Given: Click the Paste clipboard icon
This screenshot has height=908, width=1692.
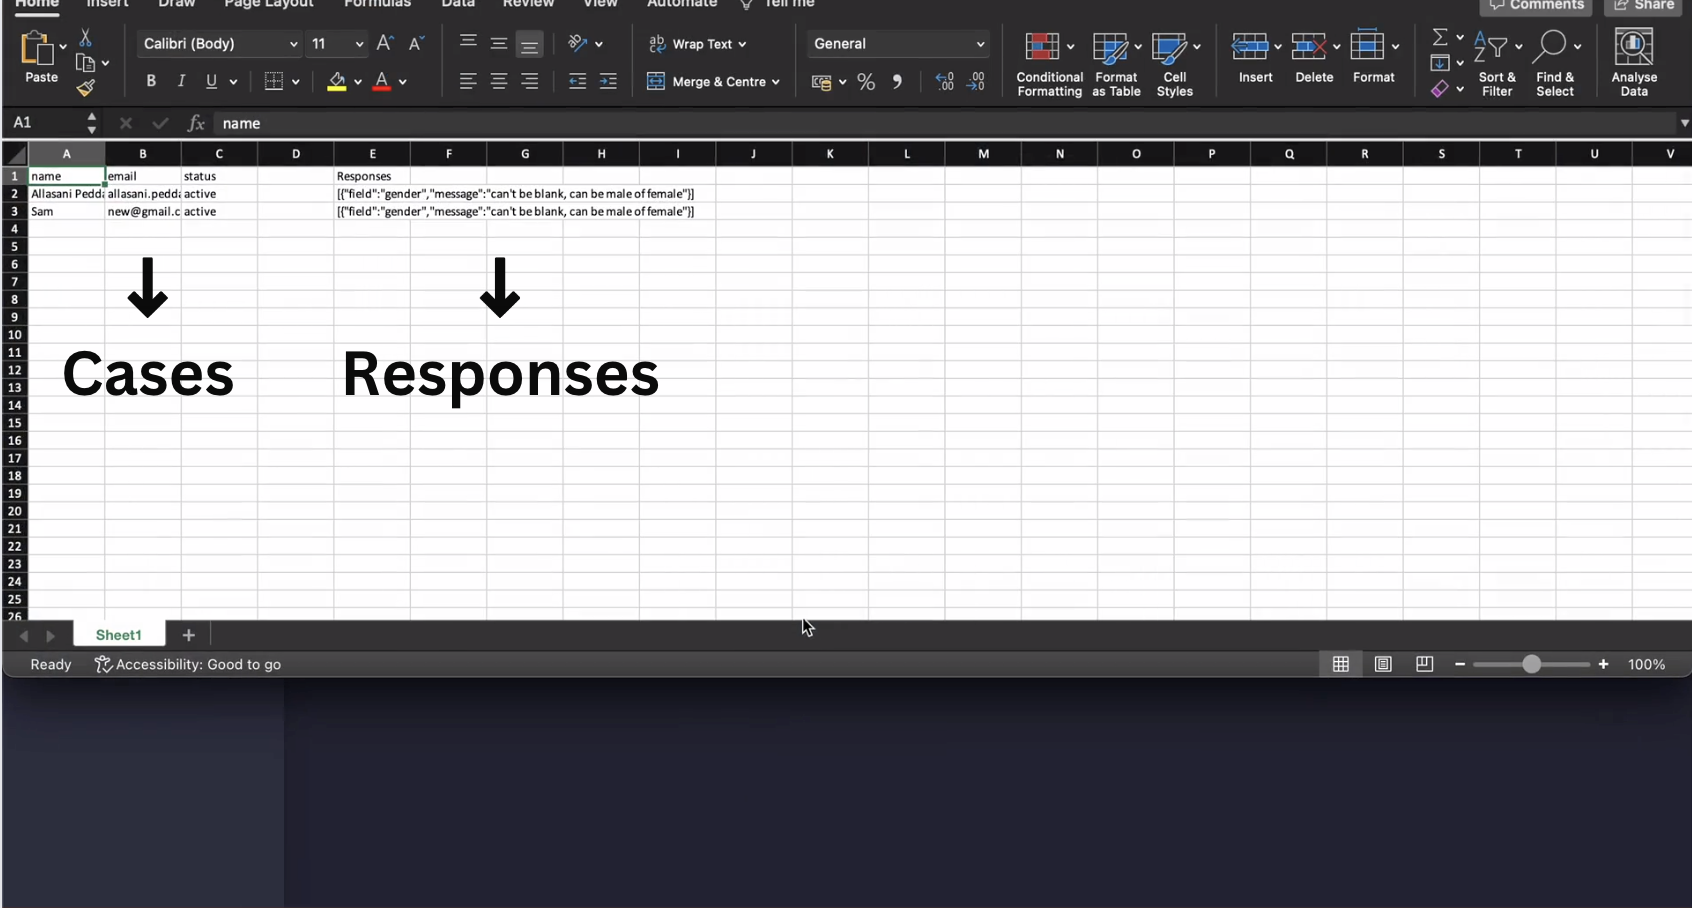Looking at the screenshot, I should 36,48.
